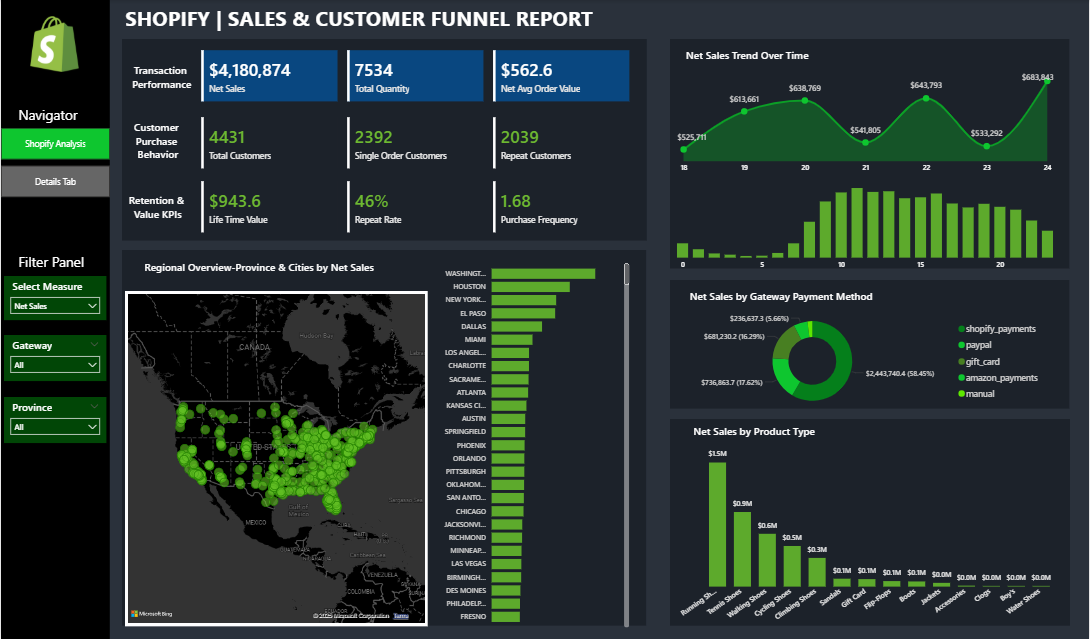Select the Cycling Shoes $0.5M product bar
Image resolution: width=1090 pixels, height=639 pixels.
[x=792, y=566]
